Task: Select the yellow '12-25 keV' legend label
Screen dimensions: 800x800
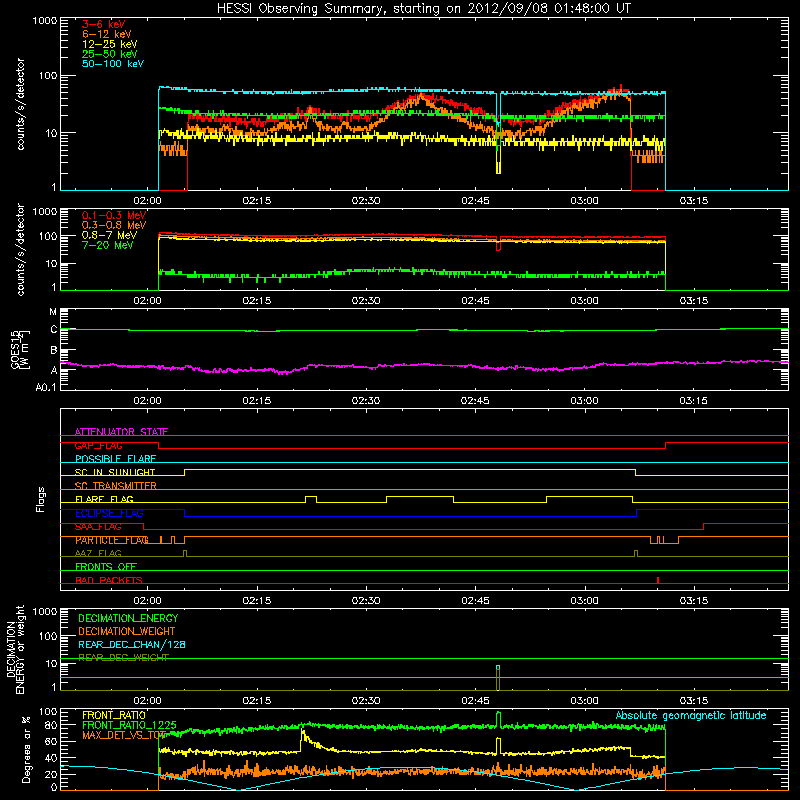Action: point(110,44)
